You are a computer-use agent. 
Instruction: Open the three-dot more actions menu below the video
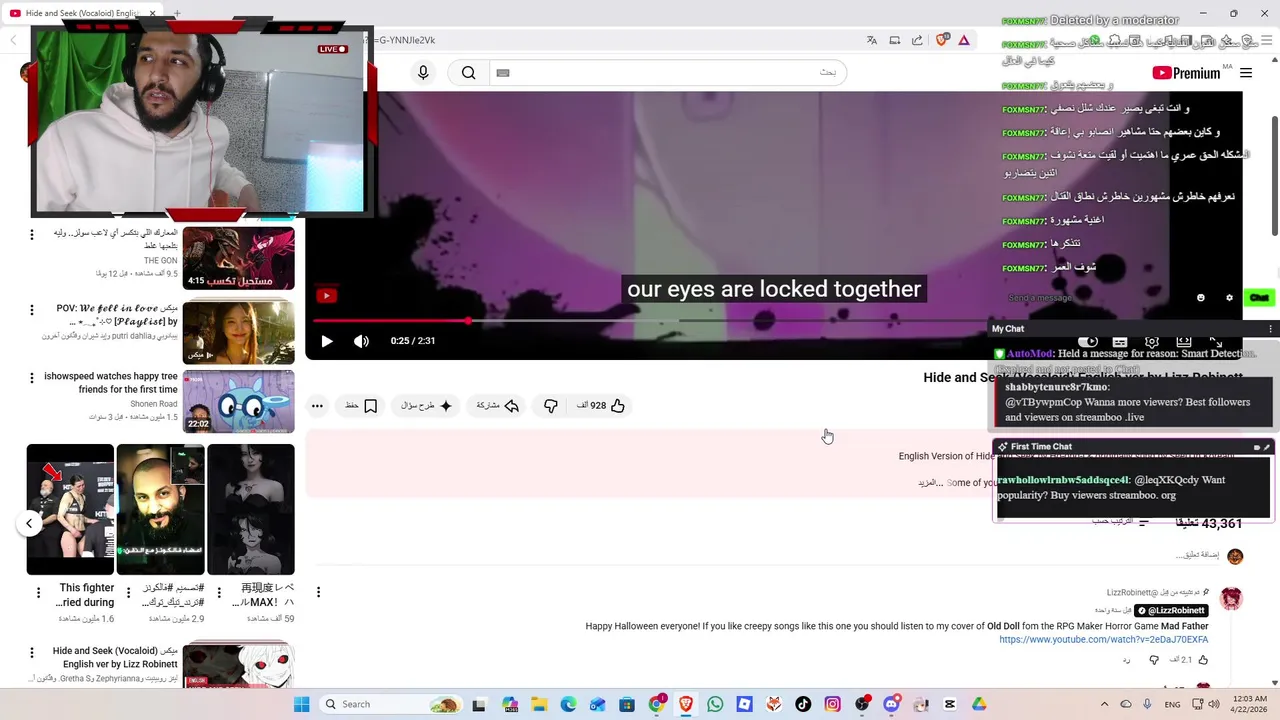coord(317,406)
